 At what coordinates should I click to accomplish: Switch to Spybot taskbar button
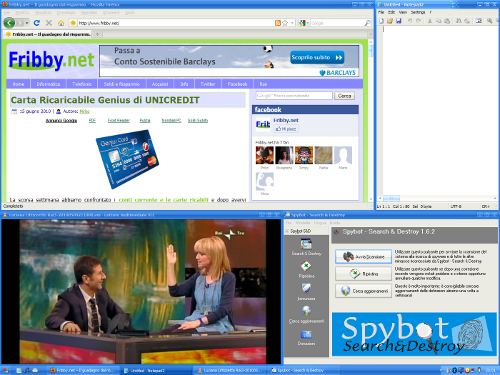(x=303, y=370)
